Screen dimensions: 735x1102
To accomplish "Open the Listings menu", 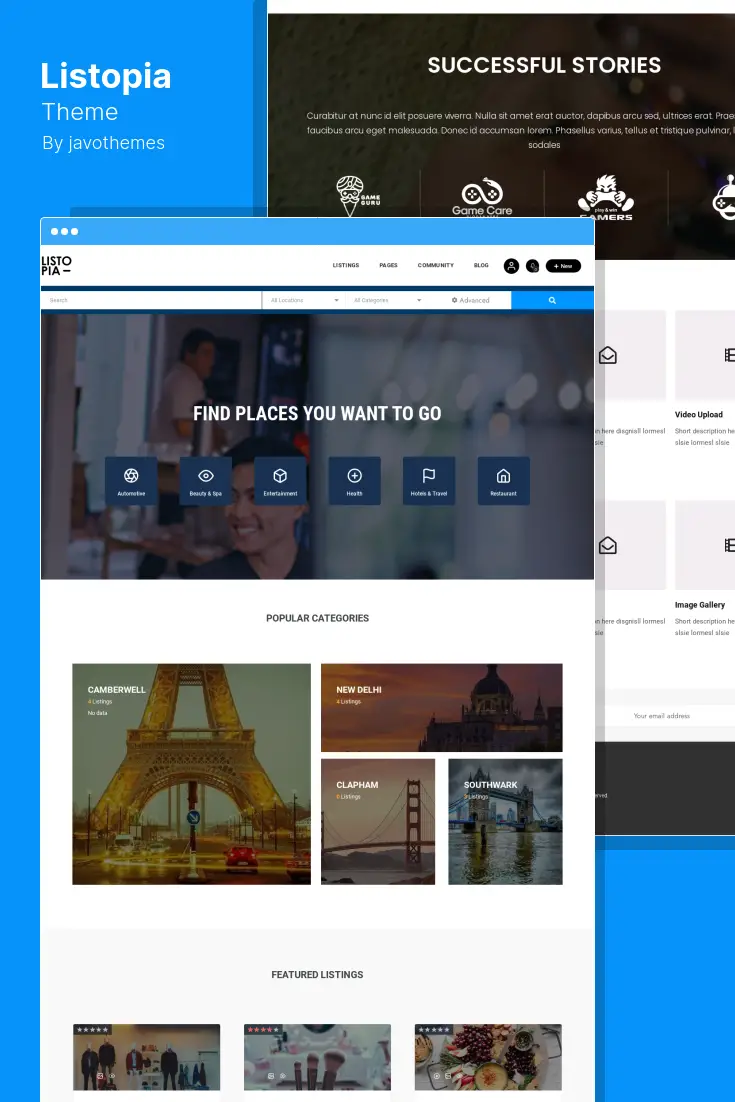I will [x=346, y=266].
